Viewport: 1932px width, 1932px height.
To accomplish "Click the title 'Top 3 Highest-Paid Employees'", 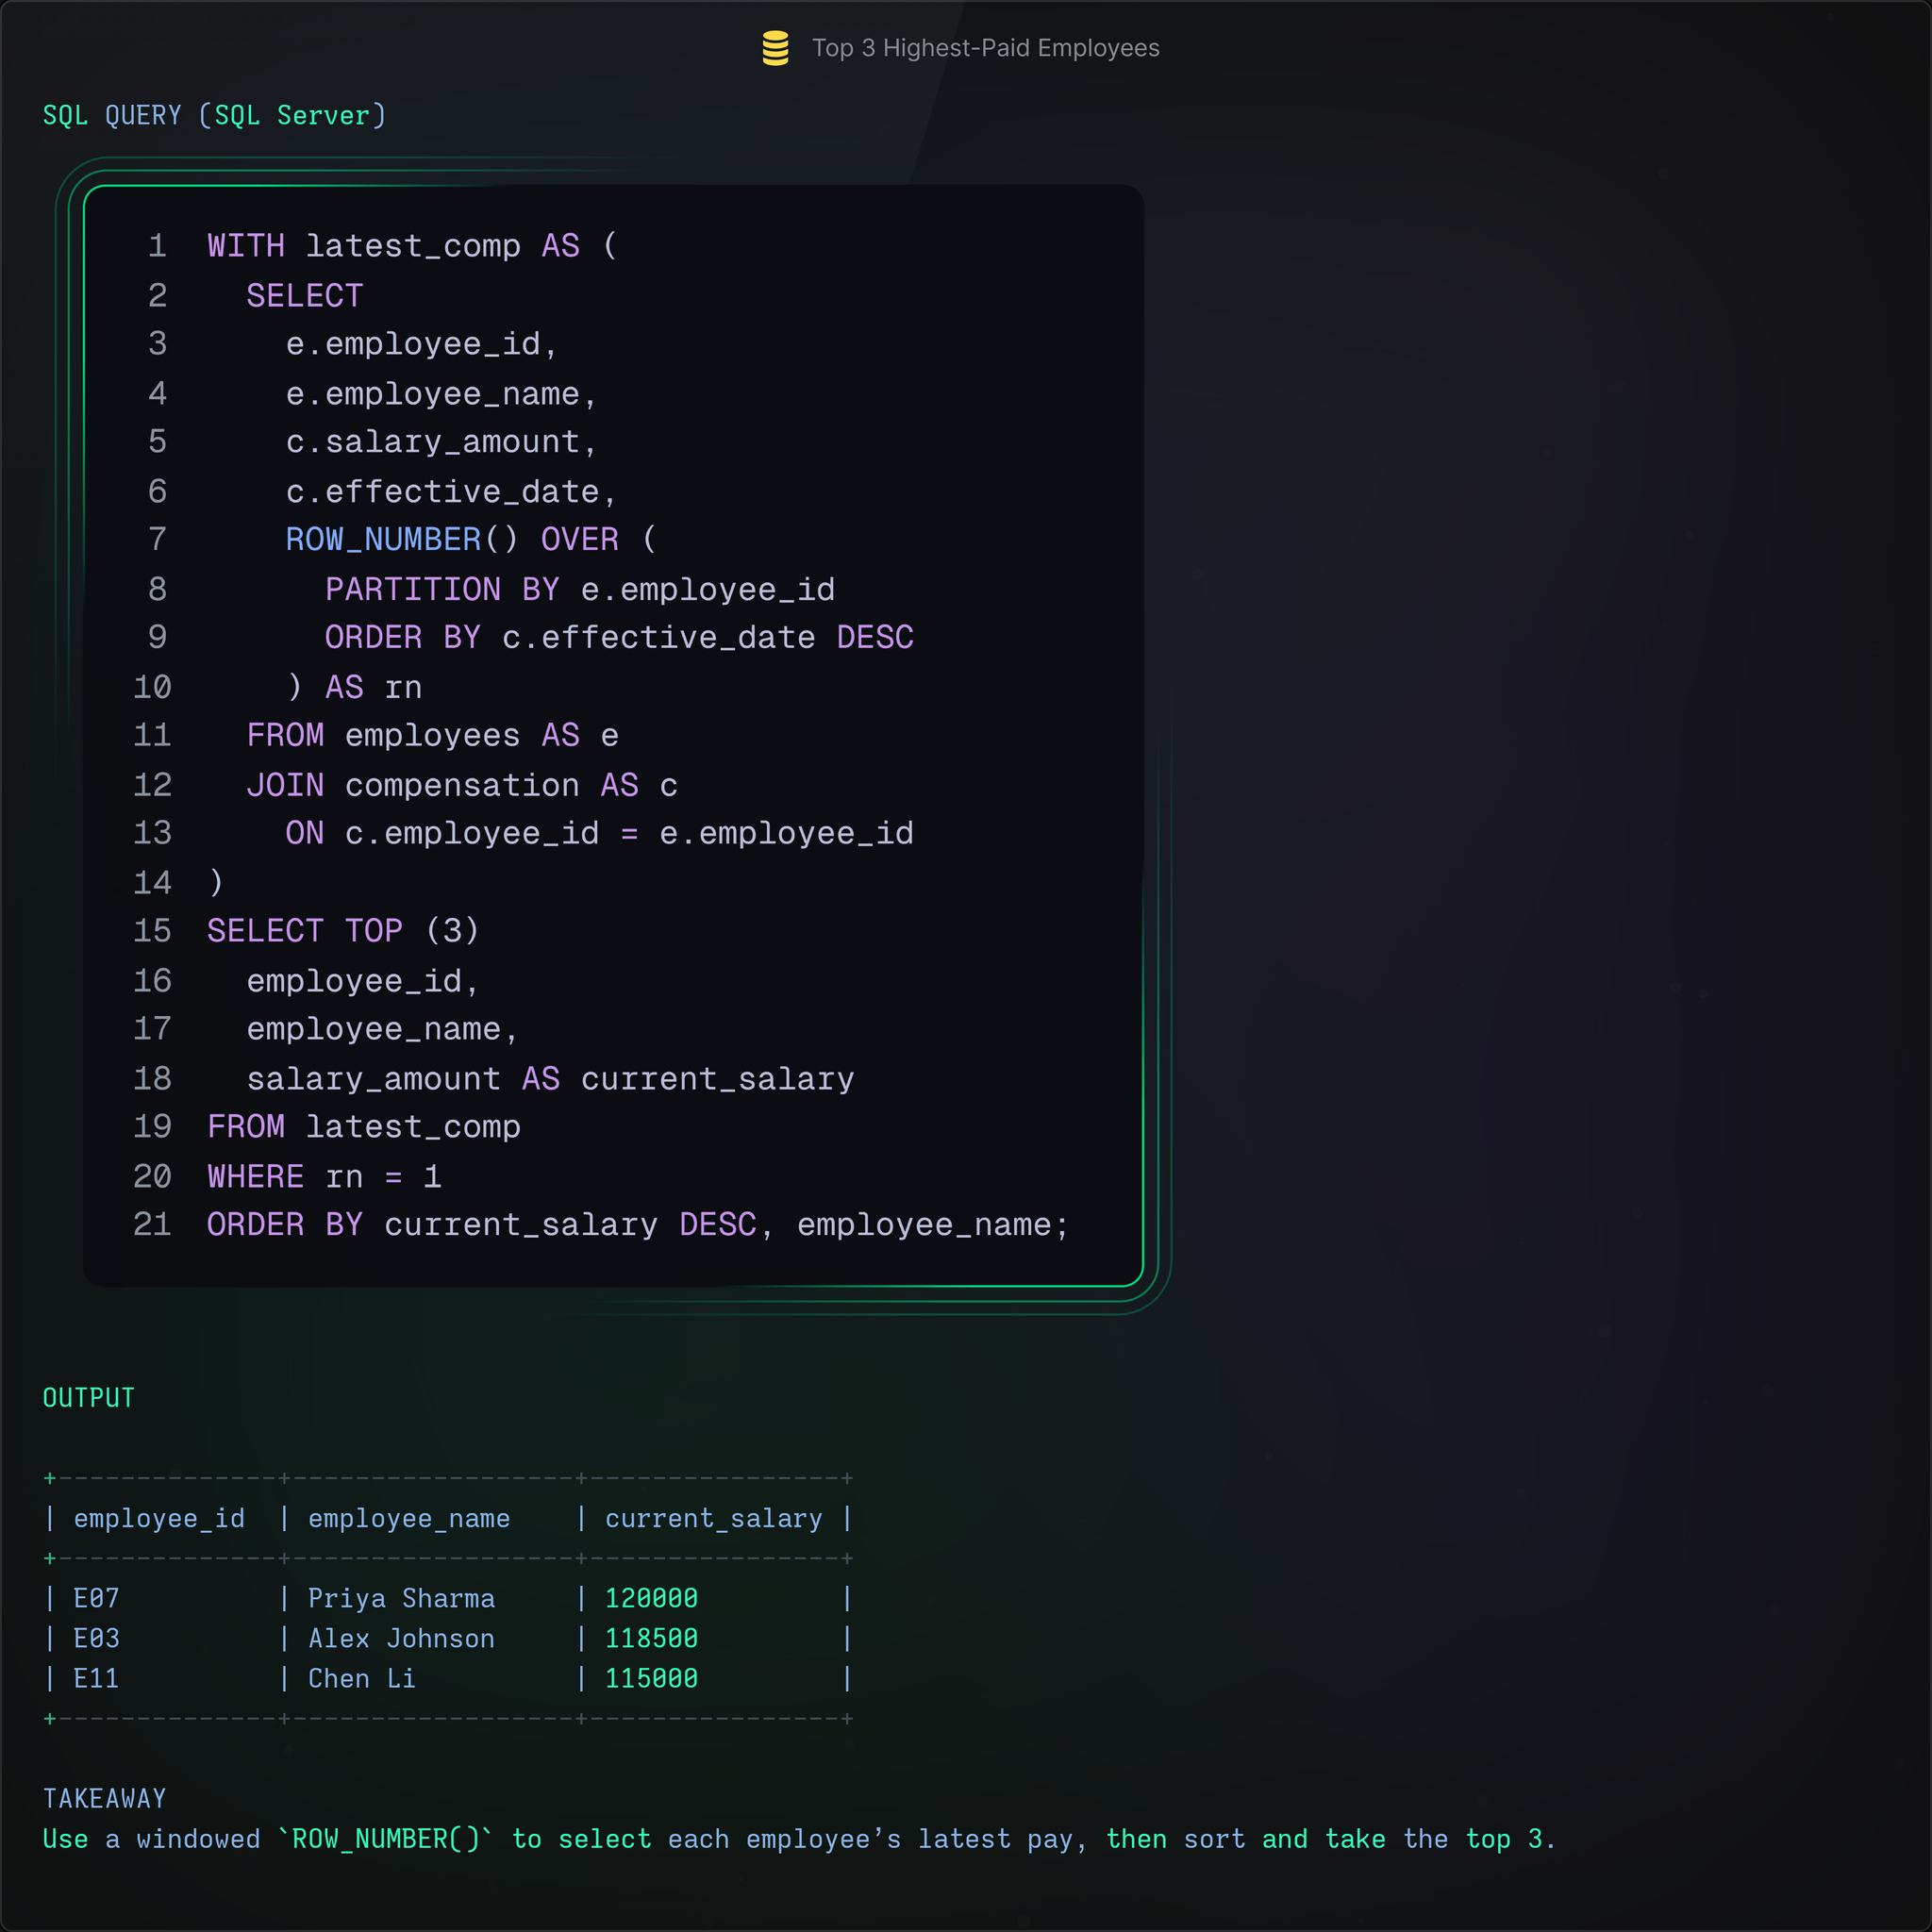I will [x=985, y=48].
